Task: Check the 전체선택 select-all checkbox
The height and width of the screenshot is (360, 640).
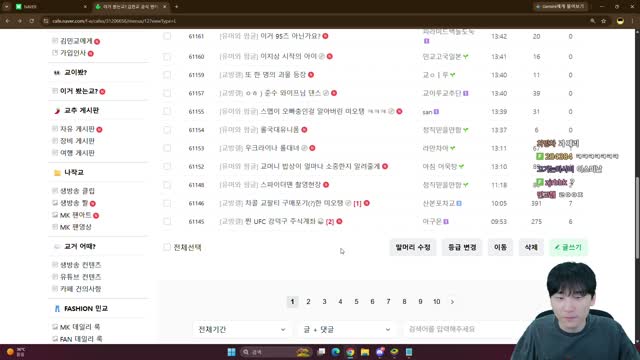Action: (x=167, y=247)
